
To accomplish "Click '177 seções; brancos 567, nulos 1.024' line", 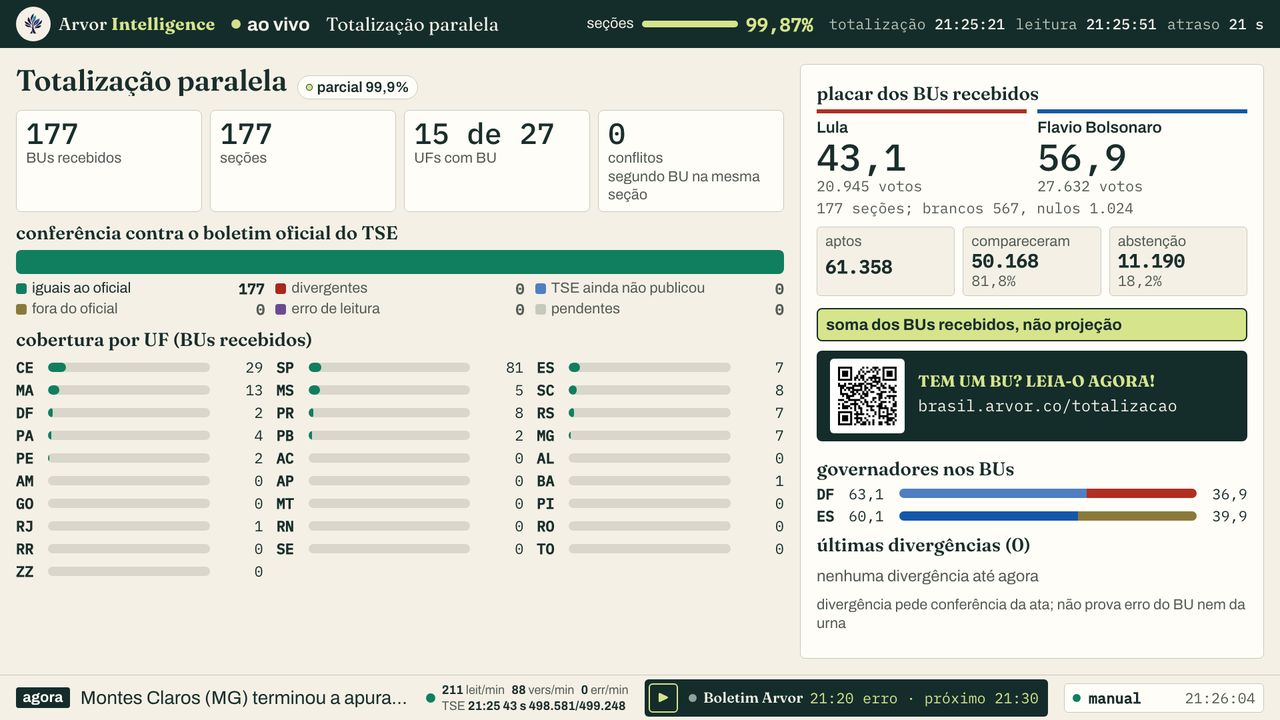I will click(x=975, y=209).
